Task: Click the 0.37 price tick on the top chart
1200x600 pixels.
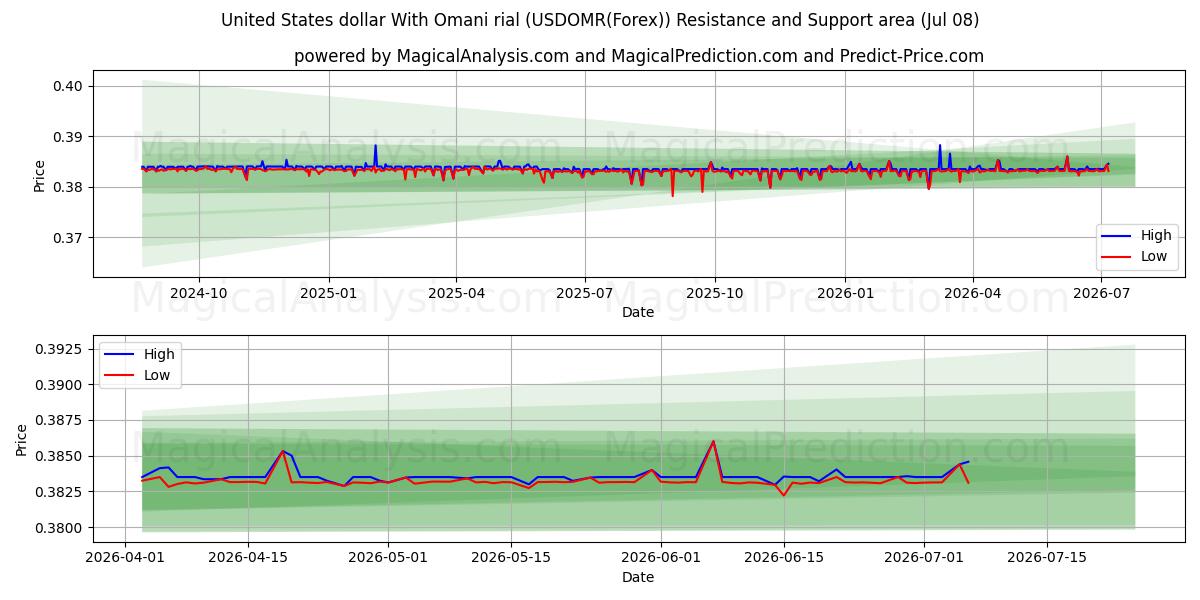Action: point(68,238)
